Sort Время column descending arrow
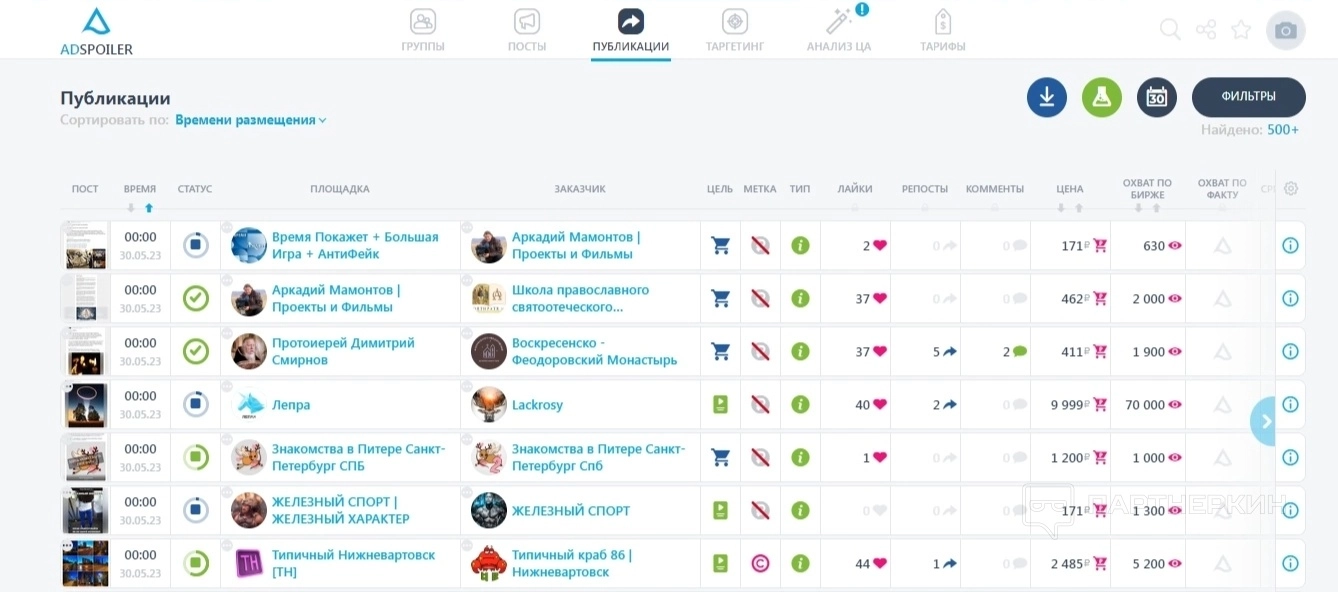The image size is (1338, 592). (x=131, y=208)
